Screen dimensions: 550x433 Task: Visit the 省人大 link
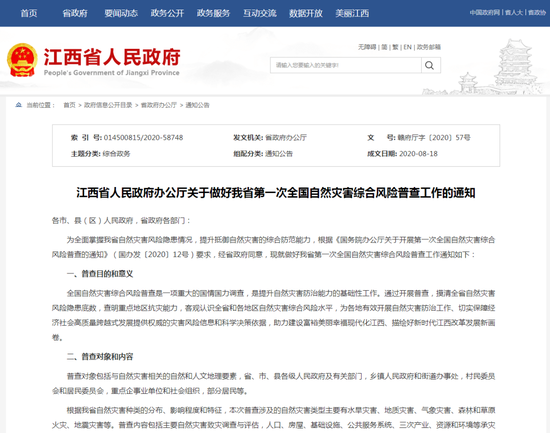[514, 13]
